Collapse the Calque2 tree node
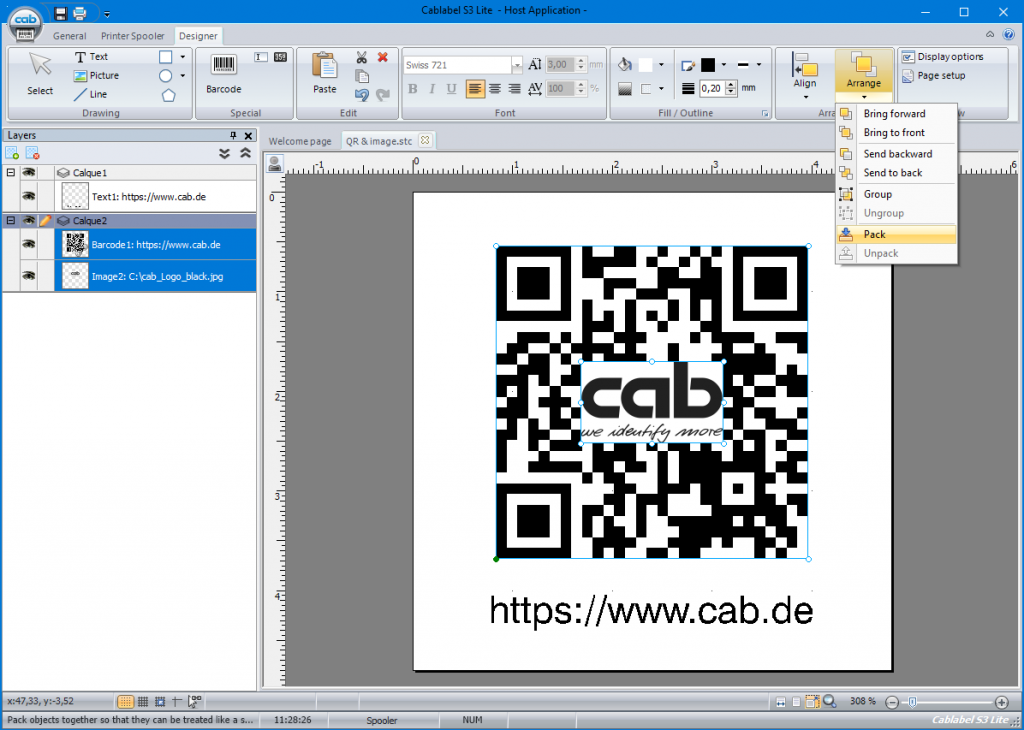 pyautogui.click(x=10, y=221)
